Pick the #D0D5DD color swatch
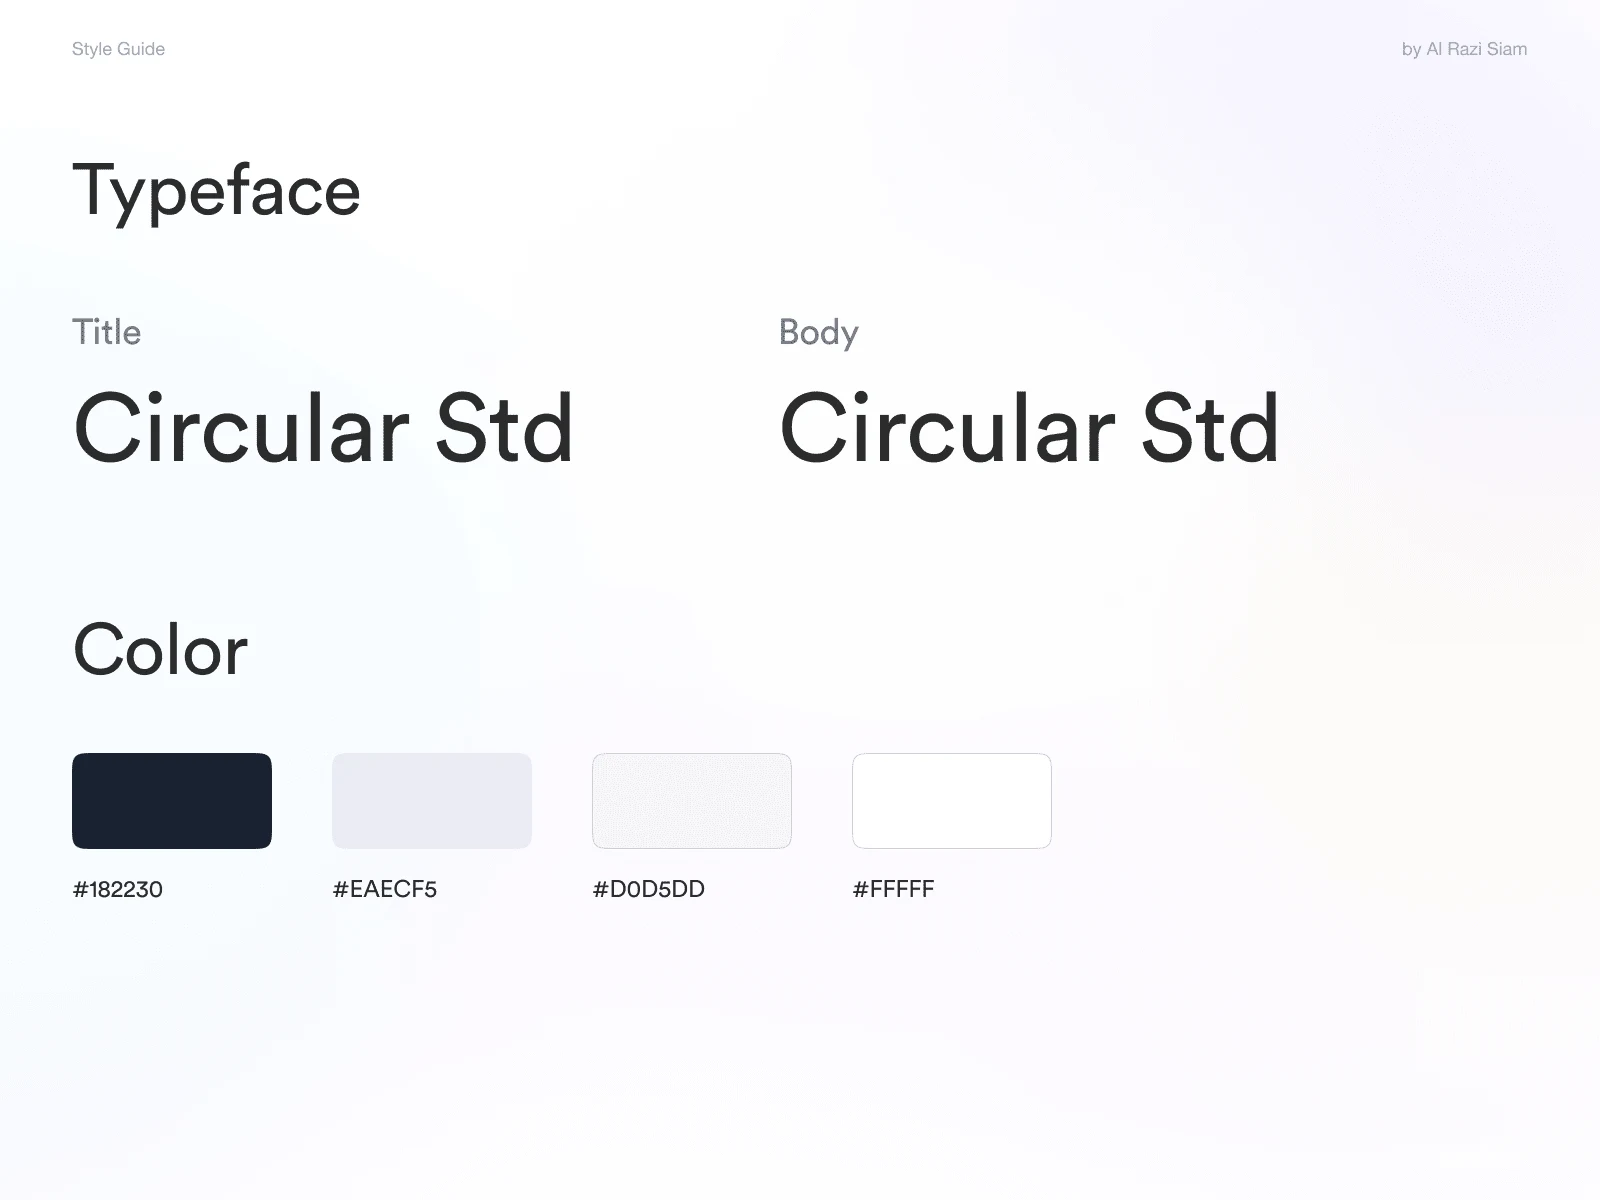The width and height of the screenshot is (1600, 1200). coord(692,801)
